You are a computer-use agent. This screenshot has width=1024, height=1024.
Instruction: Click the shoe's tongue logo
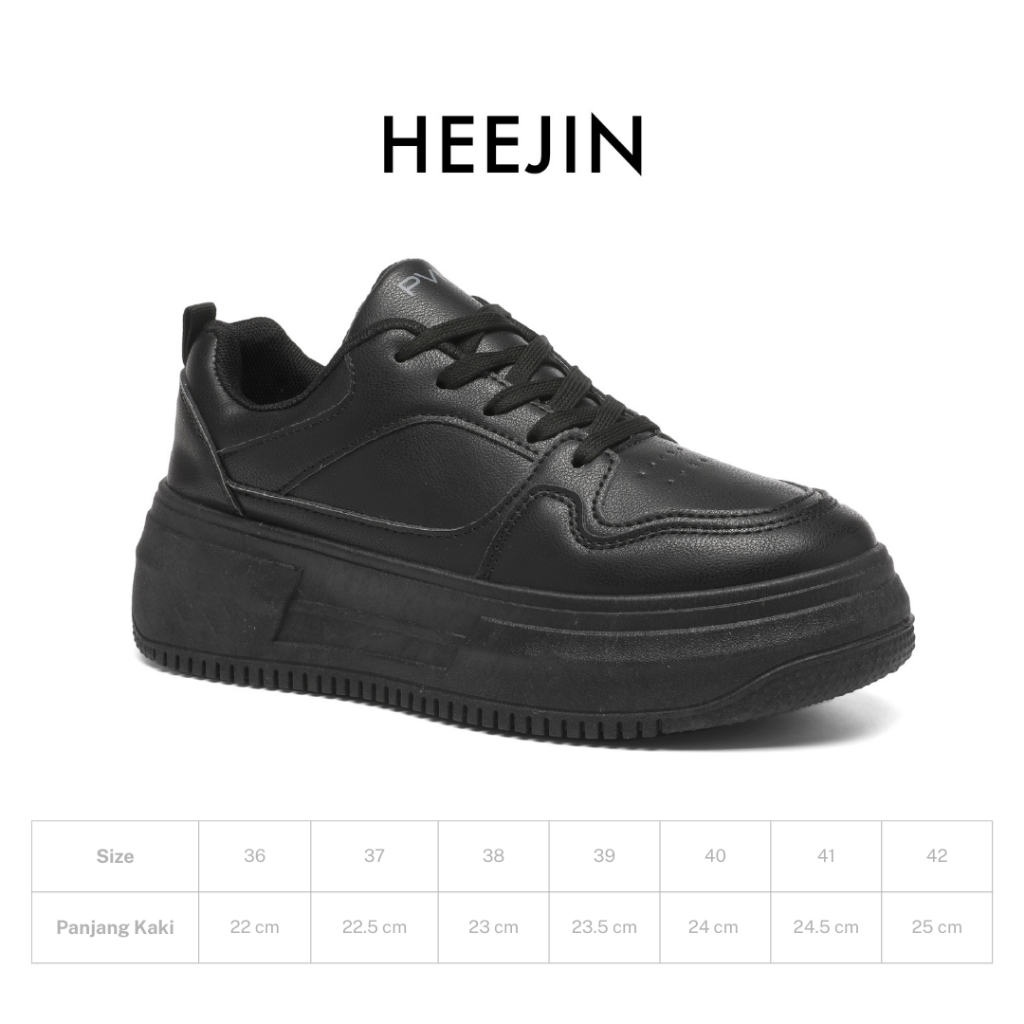click(417, 281)
